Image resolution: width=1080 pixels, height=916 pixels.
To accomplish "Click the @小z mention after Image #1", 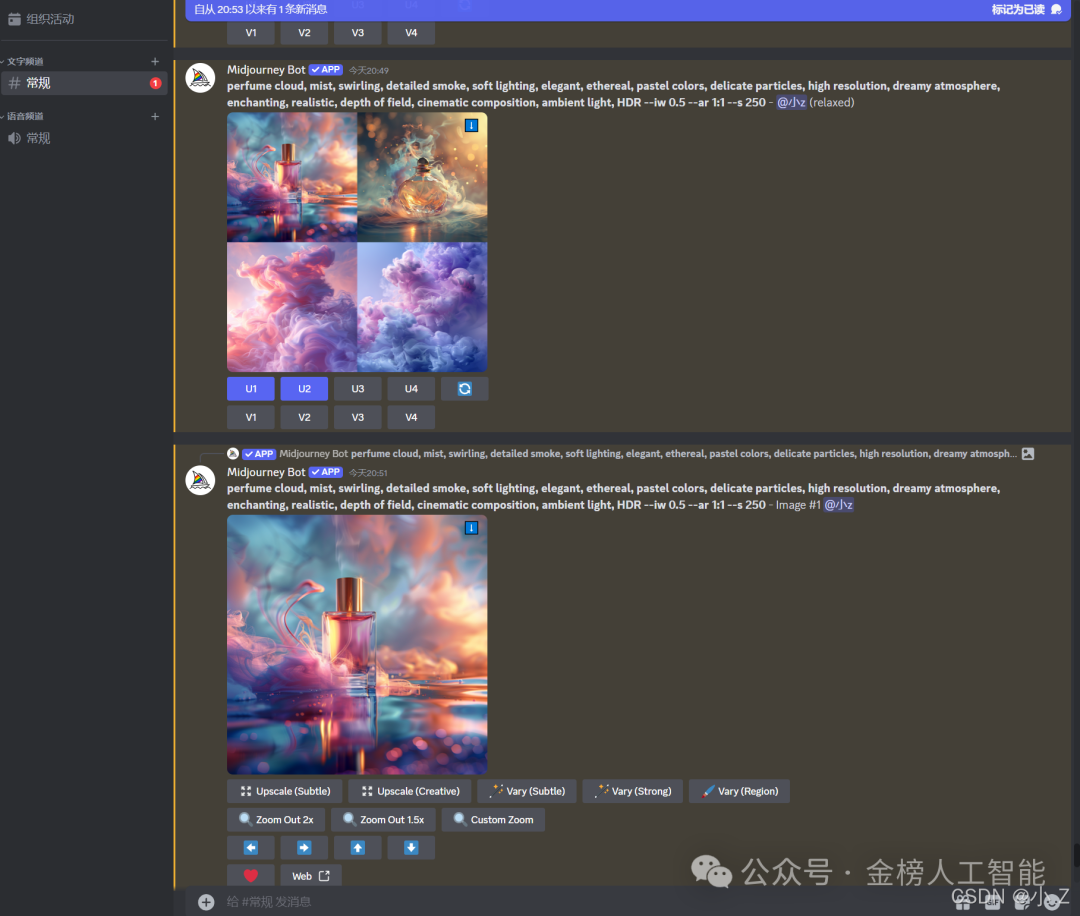I will click(x=839, y=505).
